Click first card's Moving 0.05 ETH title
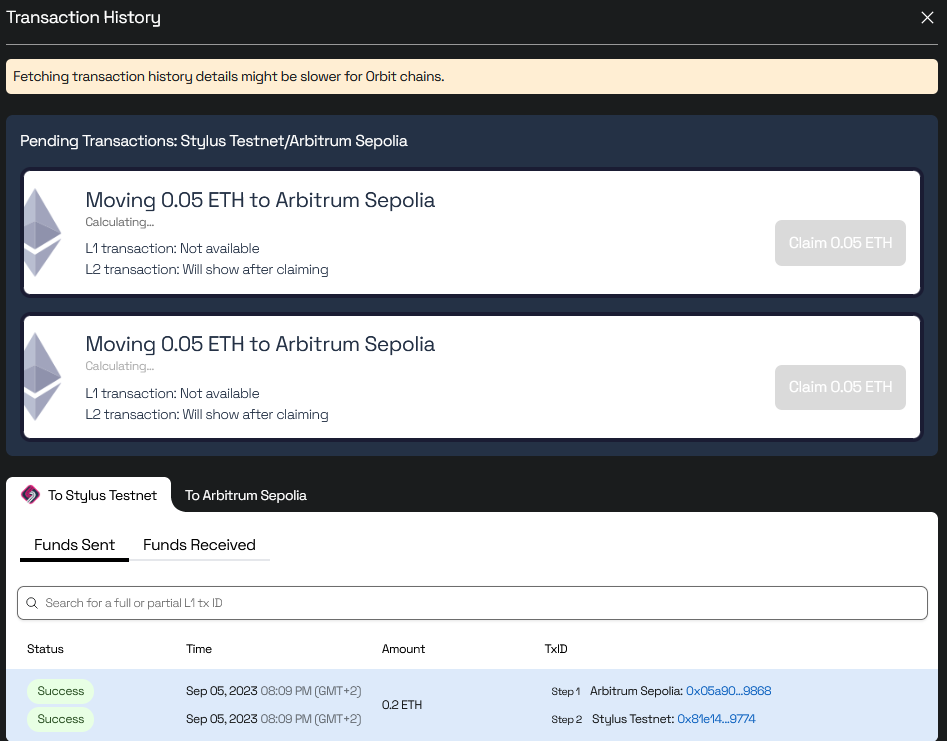The height and width of the screenshot is (741, 947). (260, 200)
